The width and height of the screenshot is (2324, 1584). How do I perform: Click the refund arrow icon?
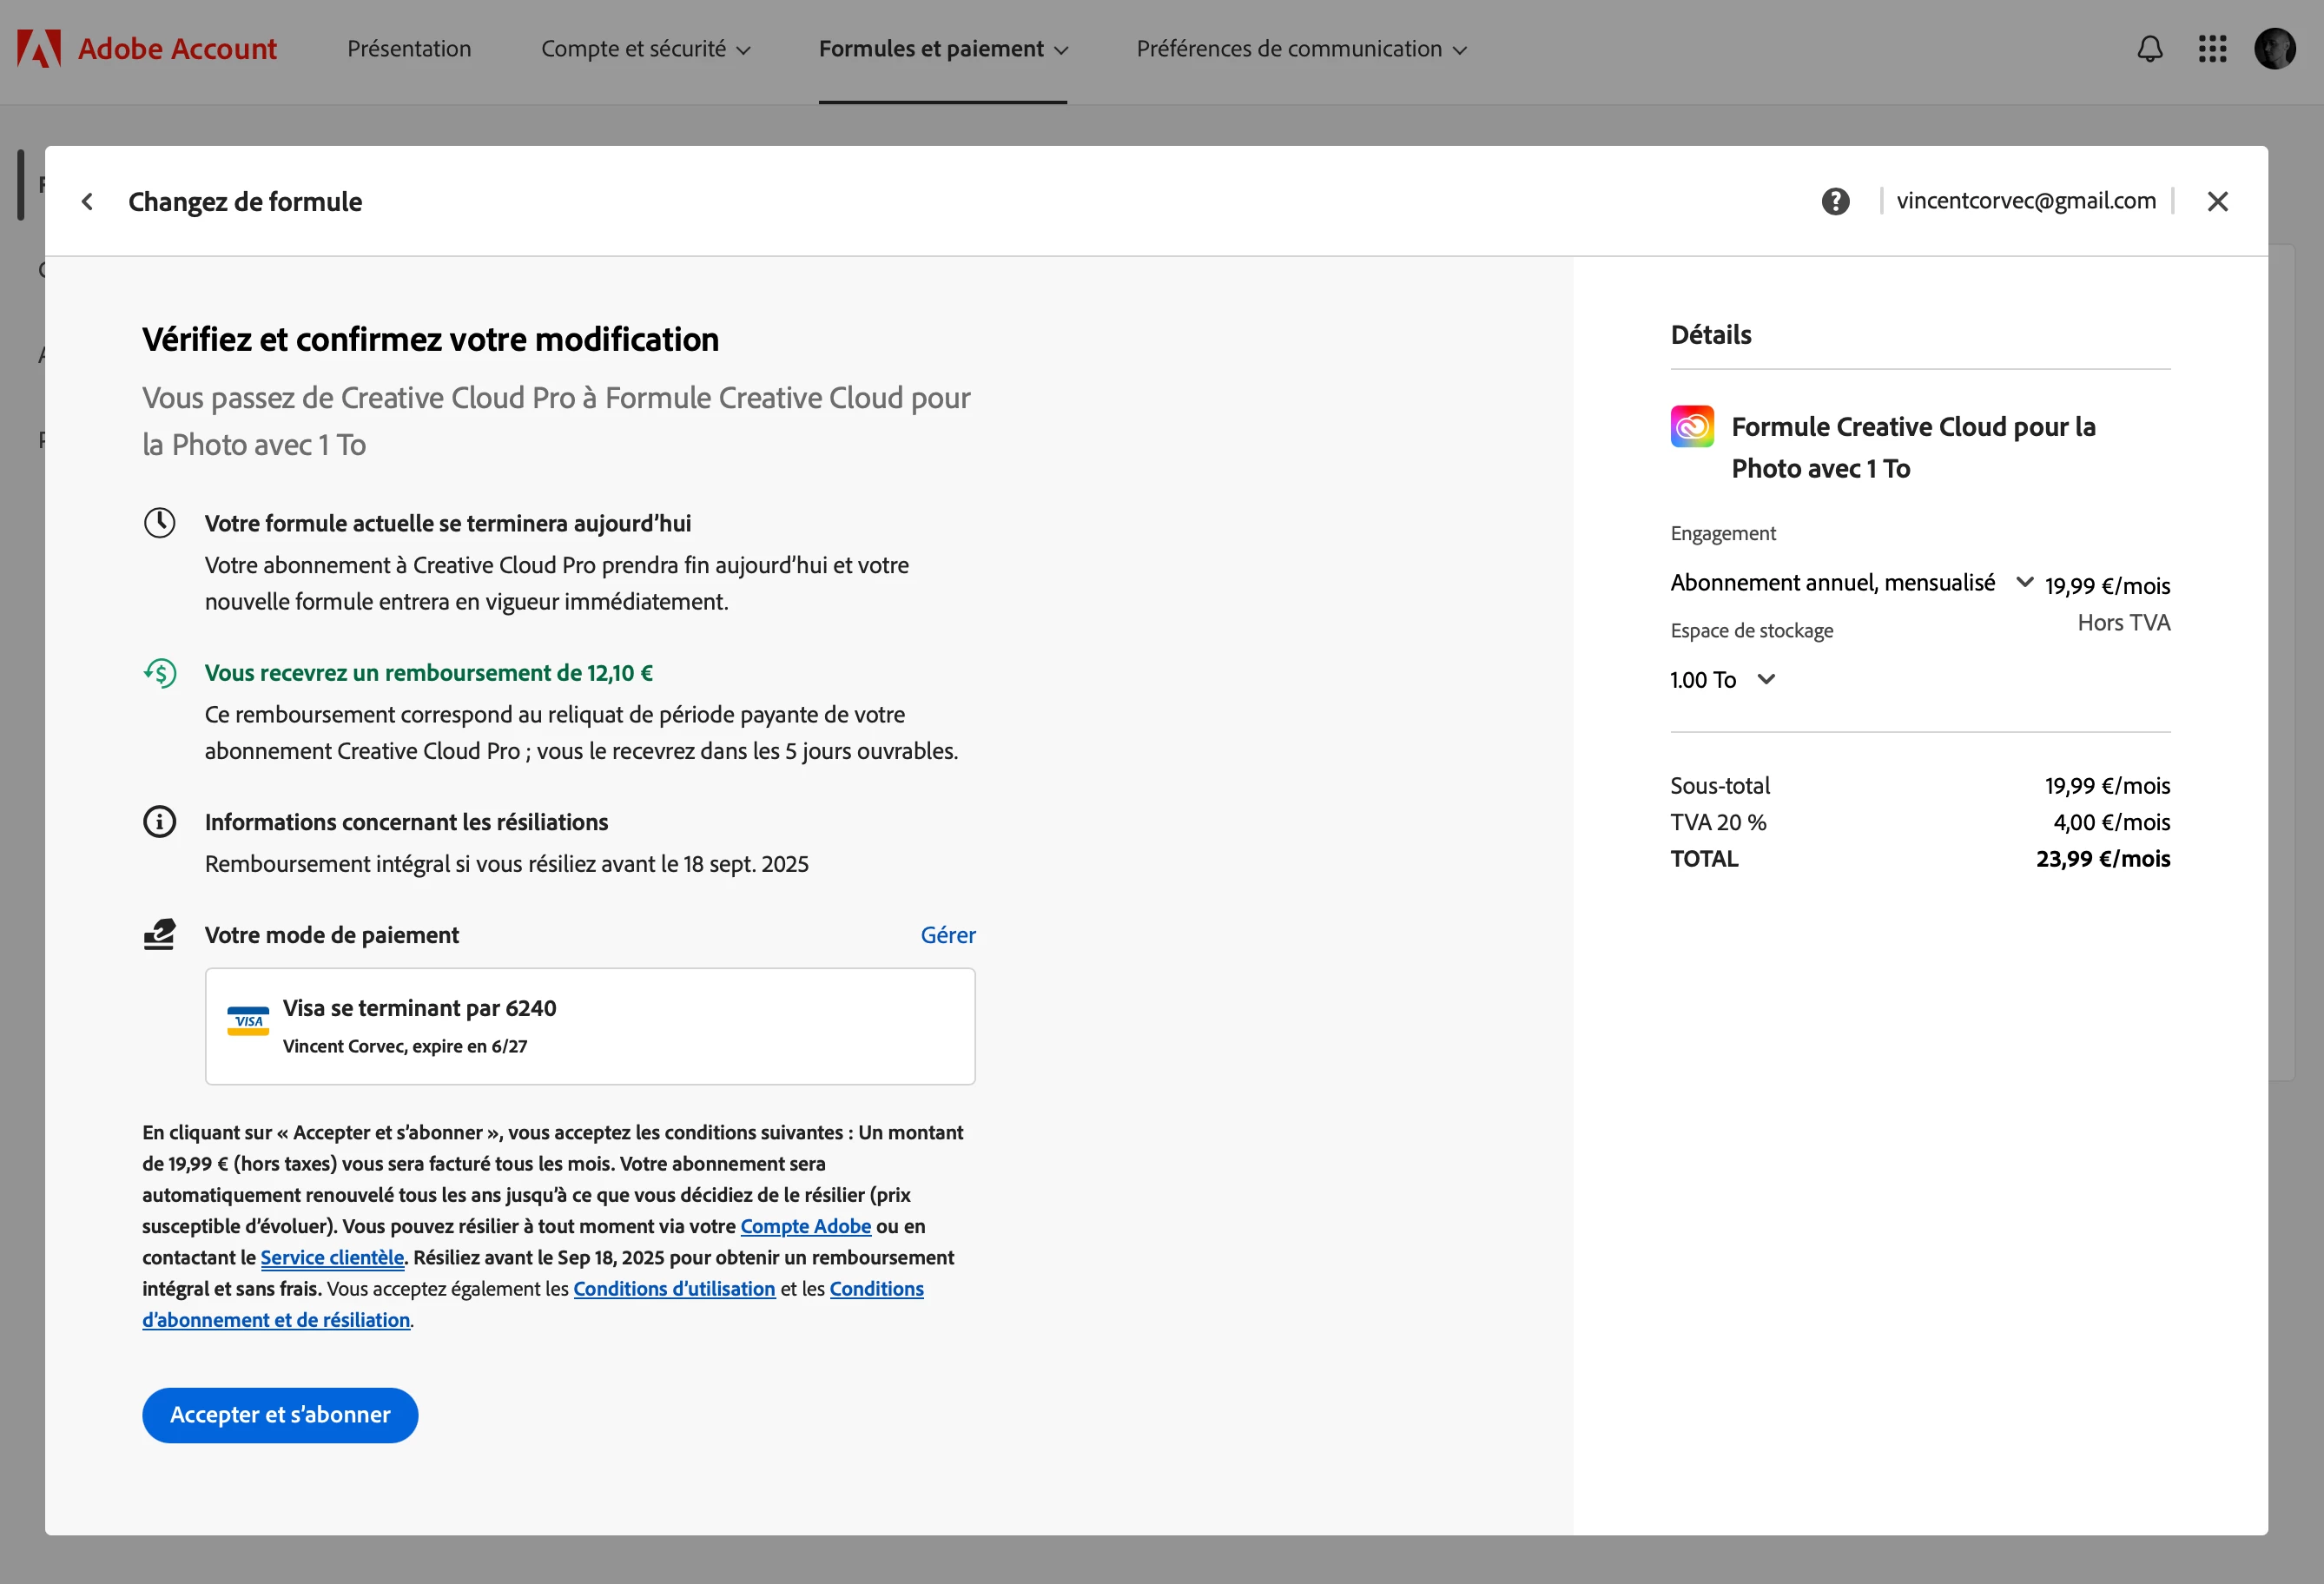pos(160,673)
